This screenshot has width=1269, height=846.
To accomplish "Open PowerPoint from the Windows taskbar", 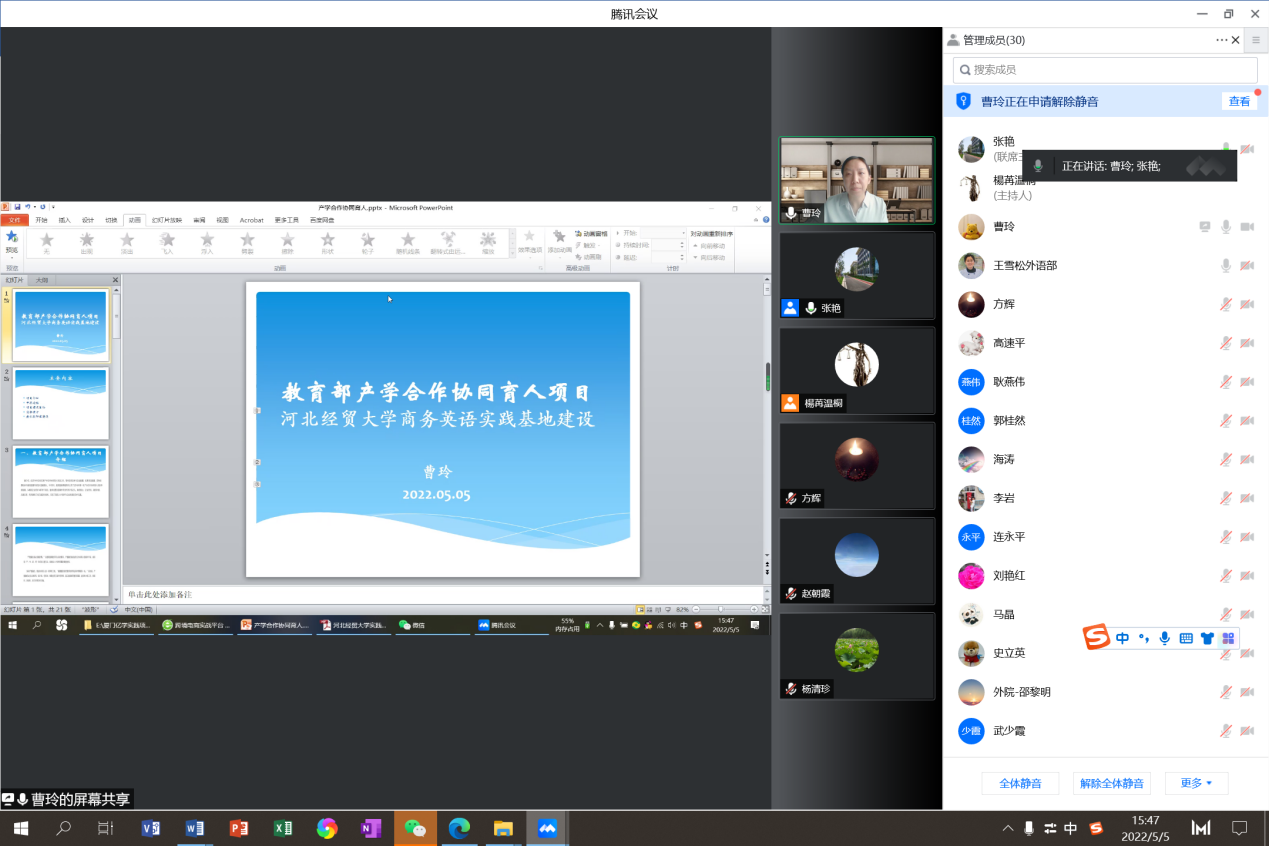I will 238,828.
